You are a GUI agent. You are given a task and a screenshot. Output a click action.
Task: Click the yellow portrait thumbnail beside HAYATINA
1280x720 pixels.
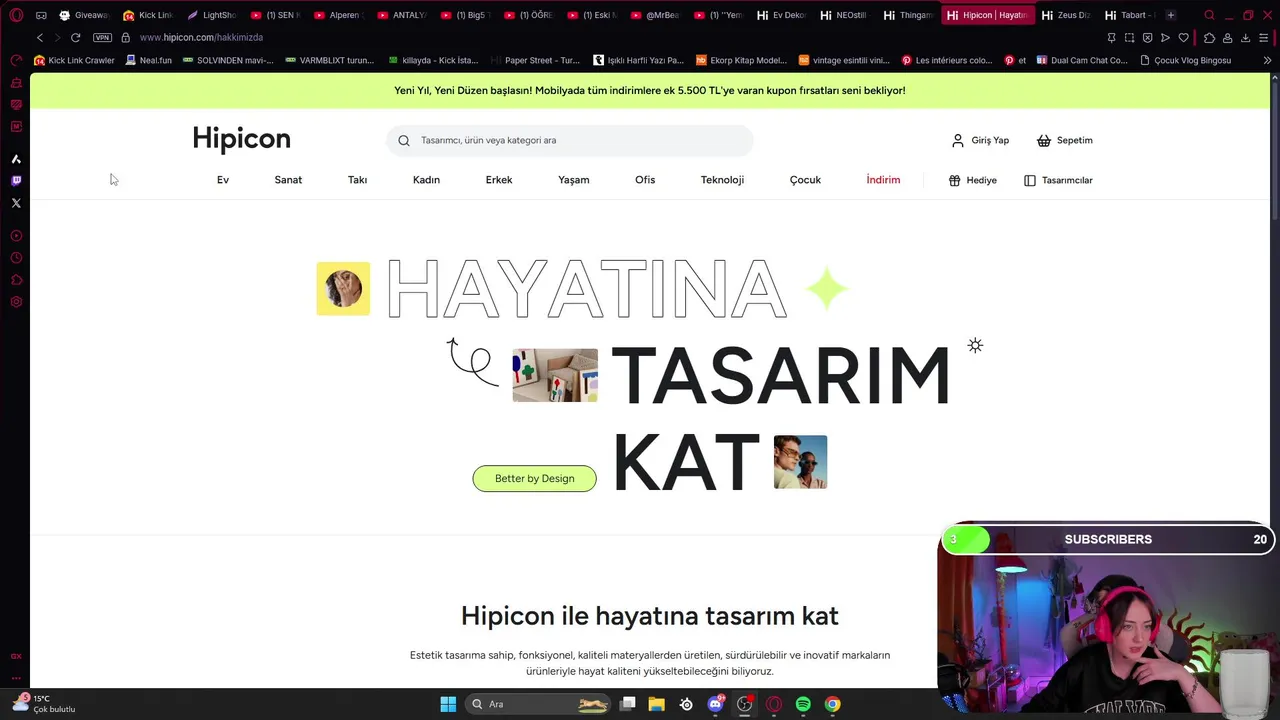(343, 288)
